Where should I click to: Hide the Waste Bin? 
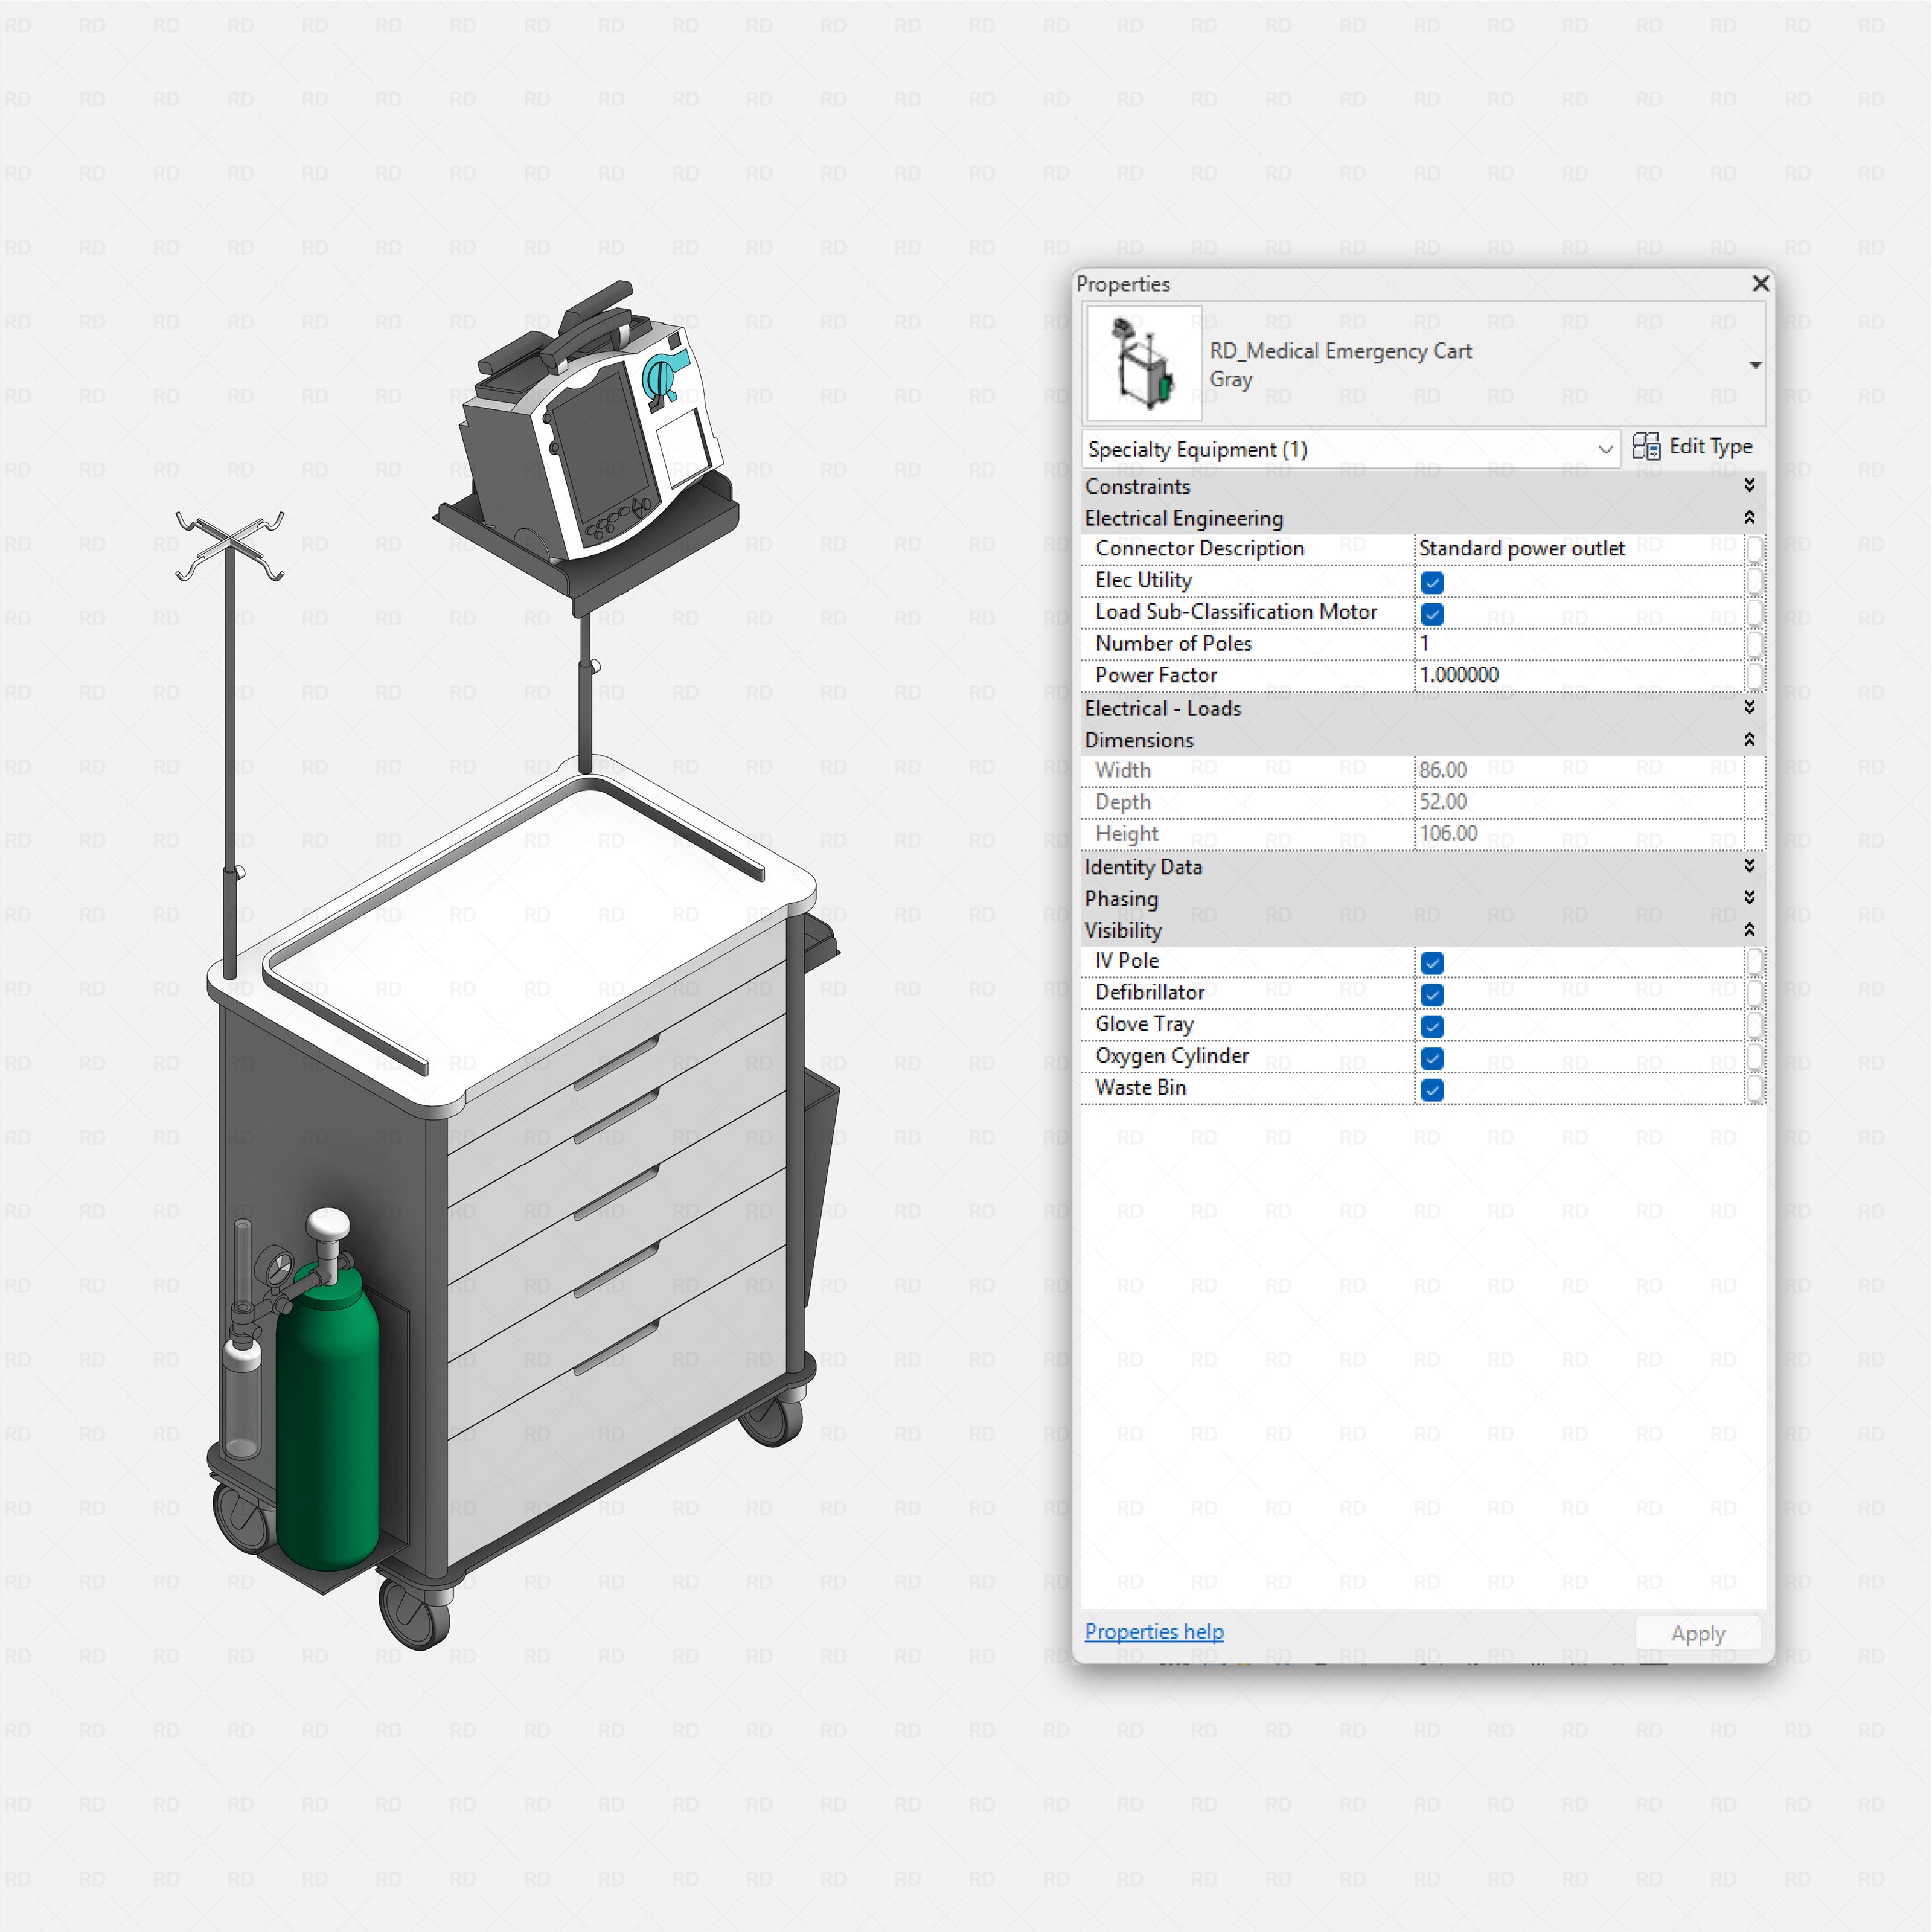click(x=1432, y=1090)
